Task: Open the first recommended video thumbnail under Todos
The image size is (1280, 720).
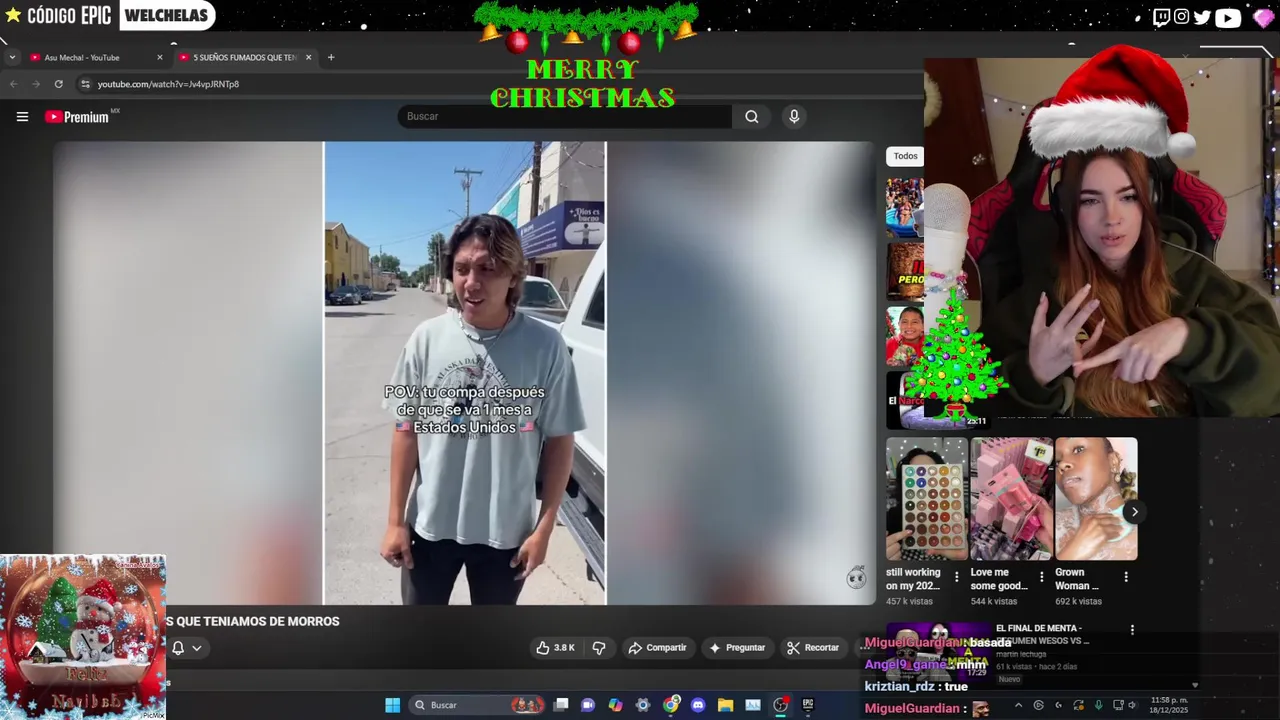Action: tap(904, 208)
